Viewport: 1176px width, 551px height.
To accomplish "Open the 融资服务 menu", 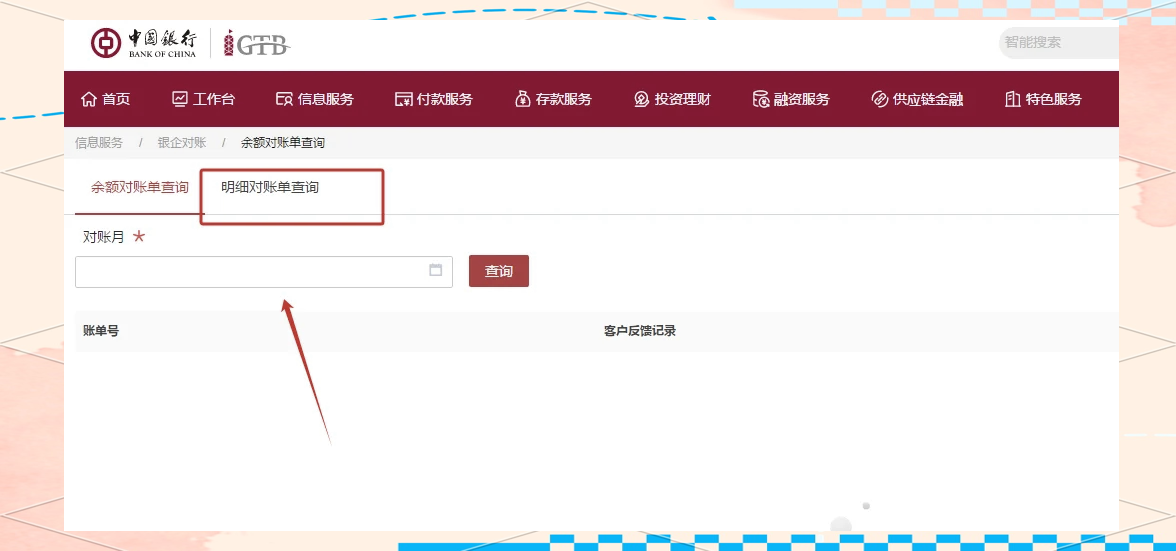I will [x=791, y=99].
